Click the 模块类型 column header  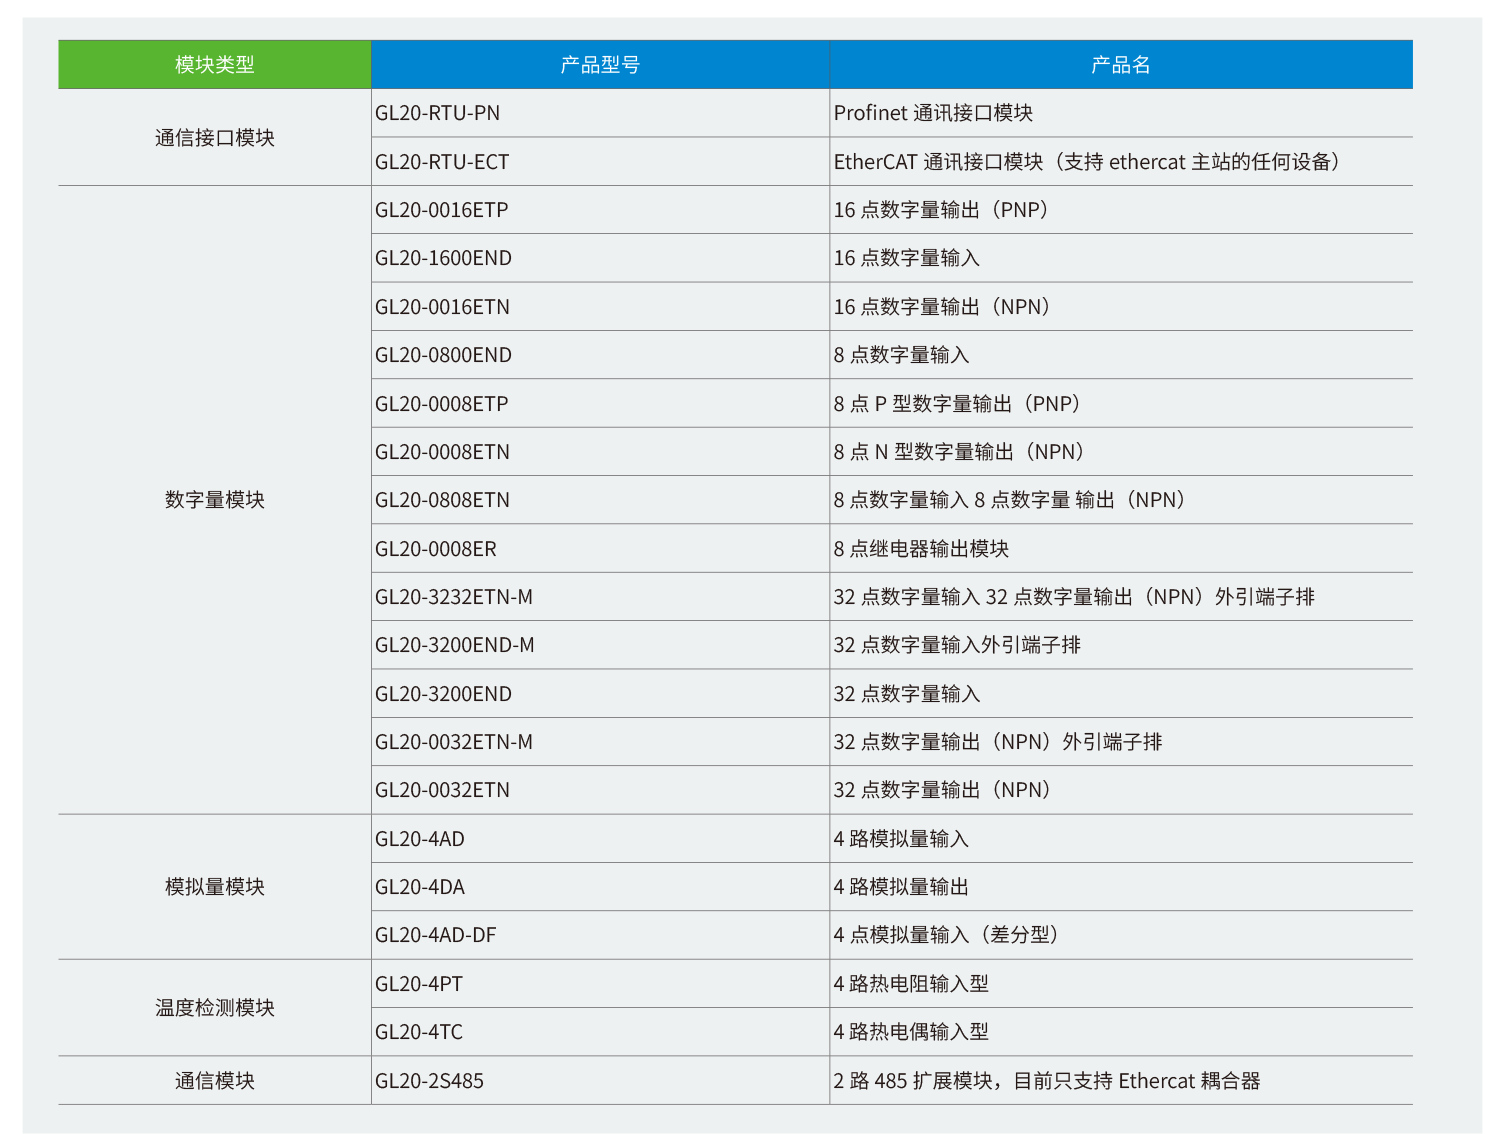(214, 65)
